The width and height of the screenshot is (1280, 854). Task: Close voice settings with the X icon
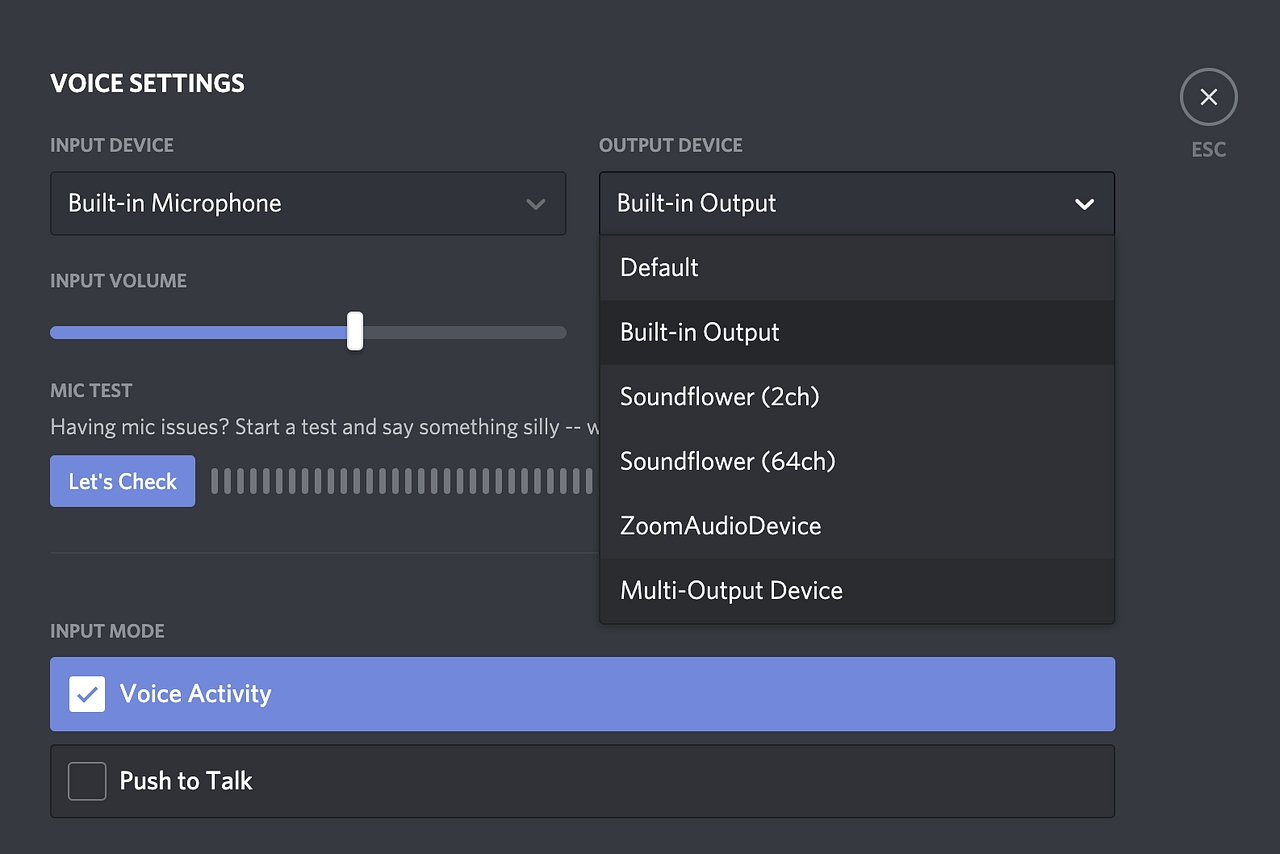tap(1208, 96)
